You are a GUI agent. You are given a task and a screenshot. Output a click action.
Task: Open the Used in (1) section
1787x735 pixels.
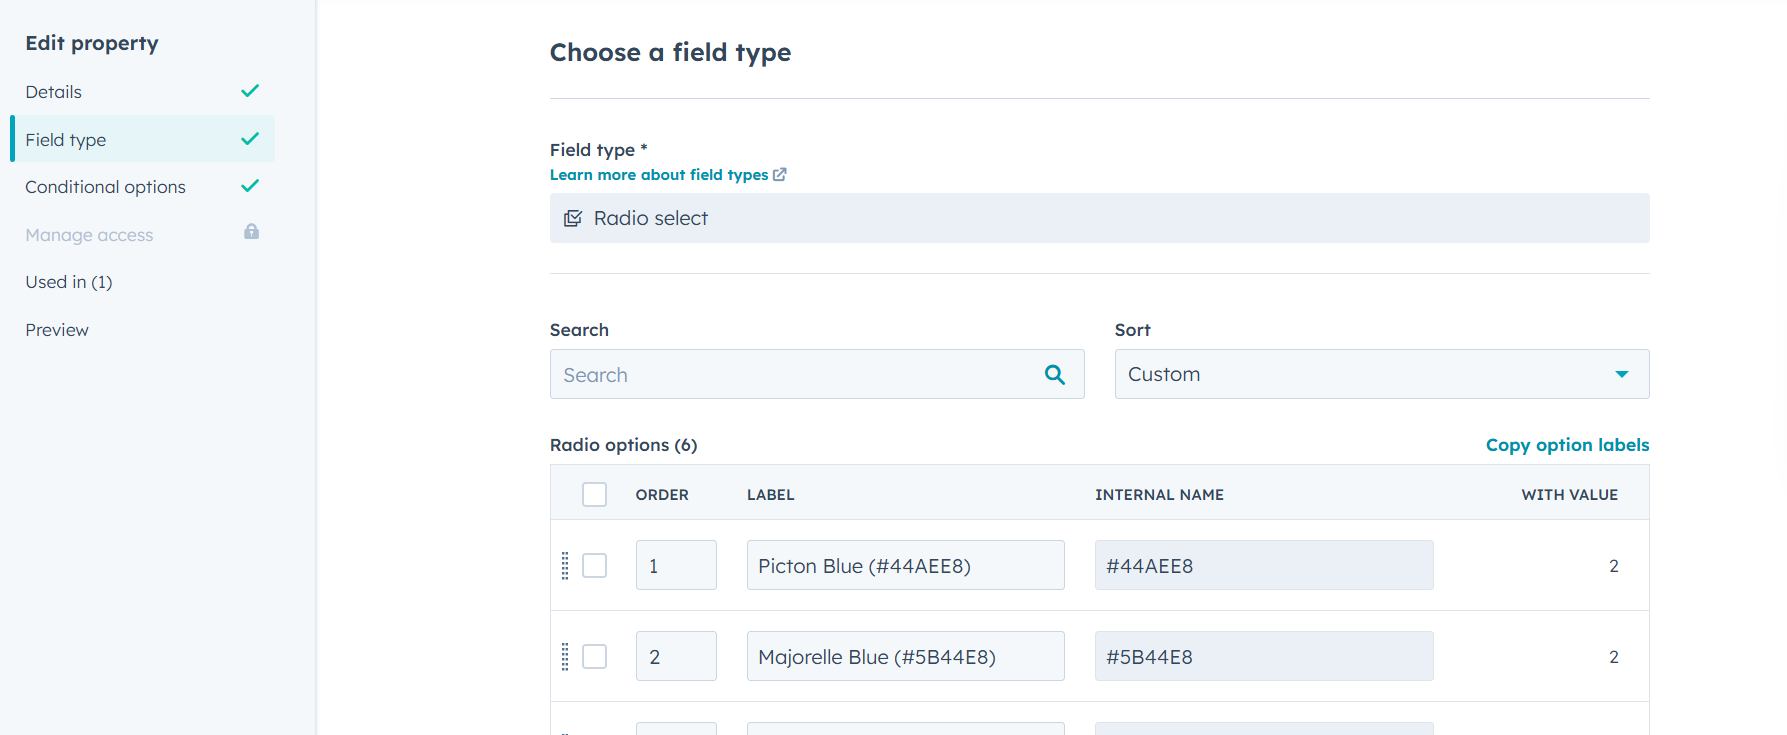click(x=69, y=282)
